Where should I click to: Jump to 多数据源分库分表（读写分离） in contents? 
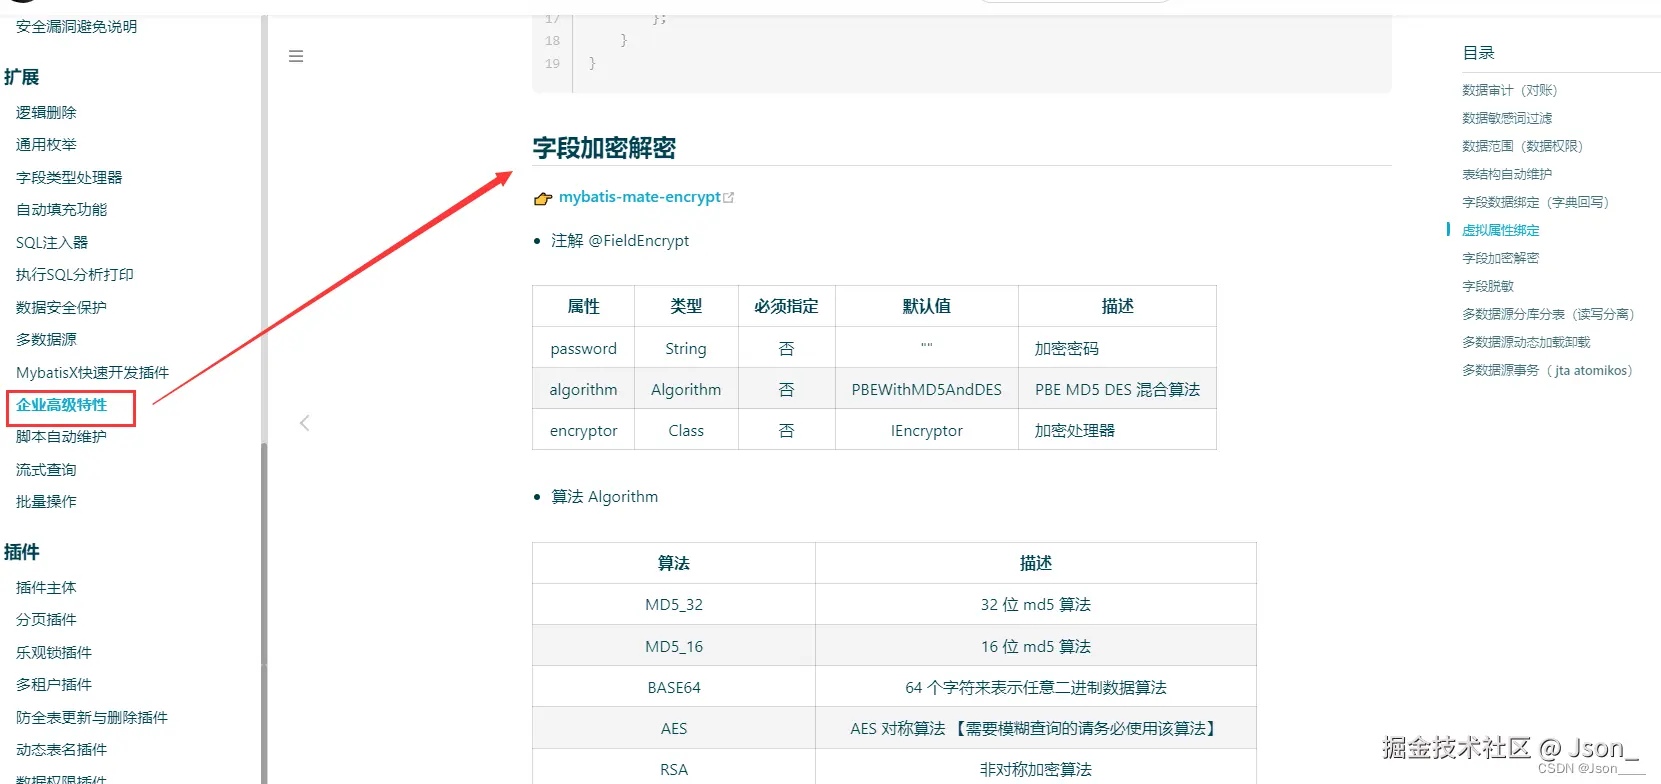pos(1548,314)
